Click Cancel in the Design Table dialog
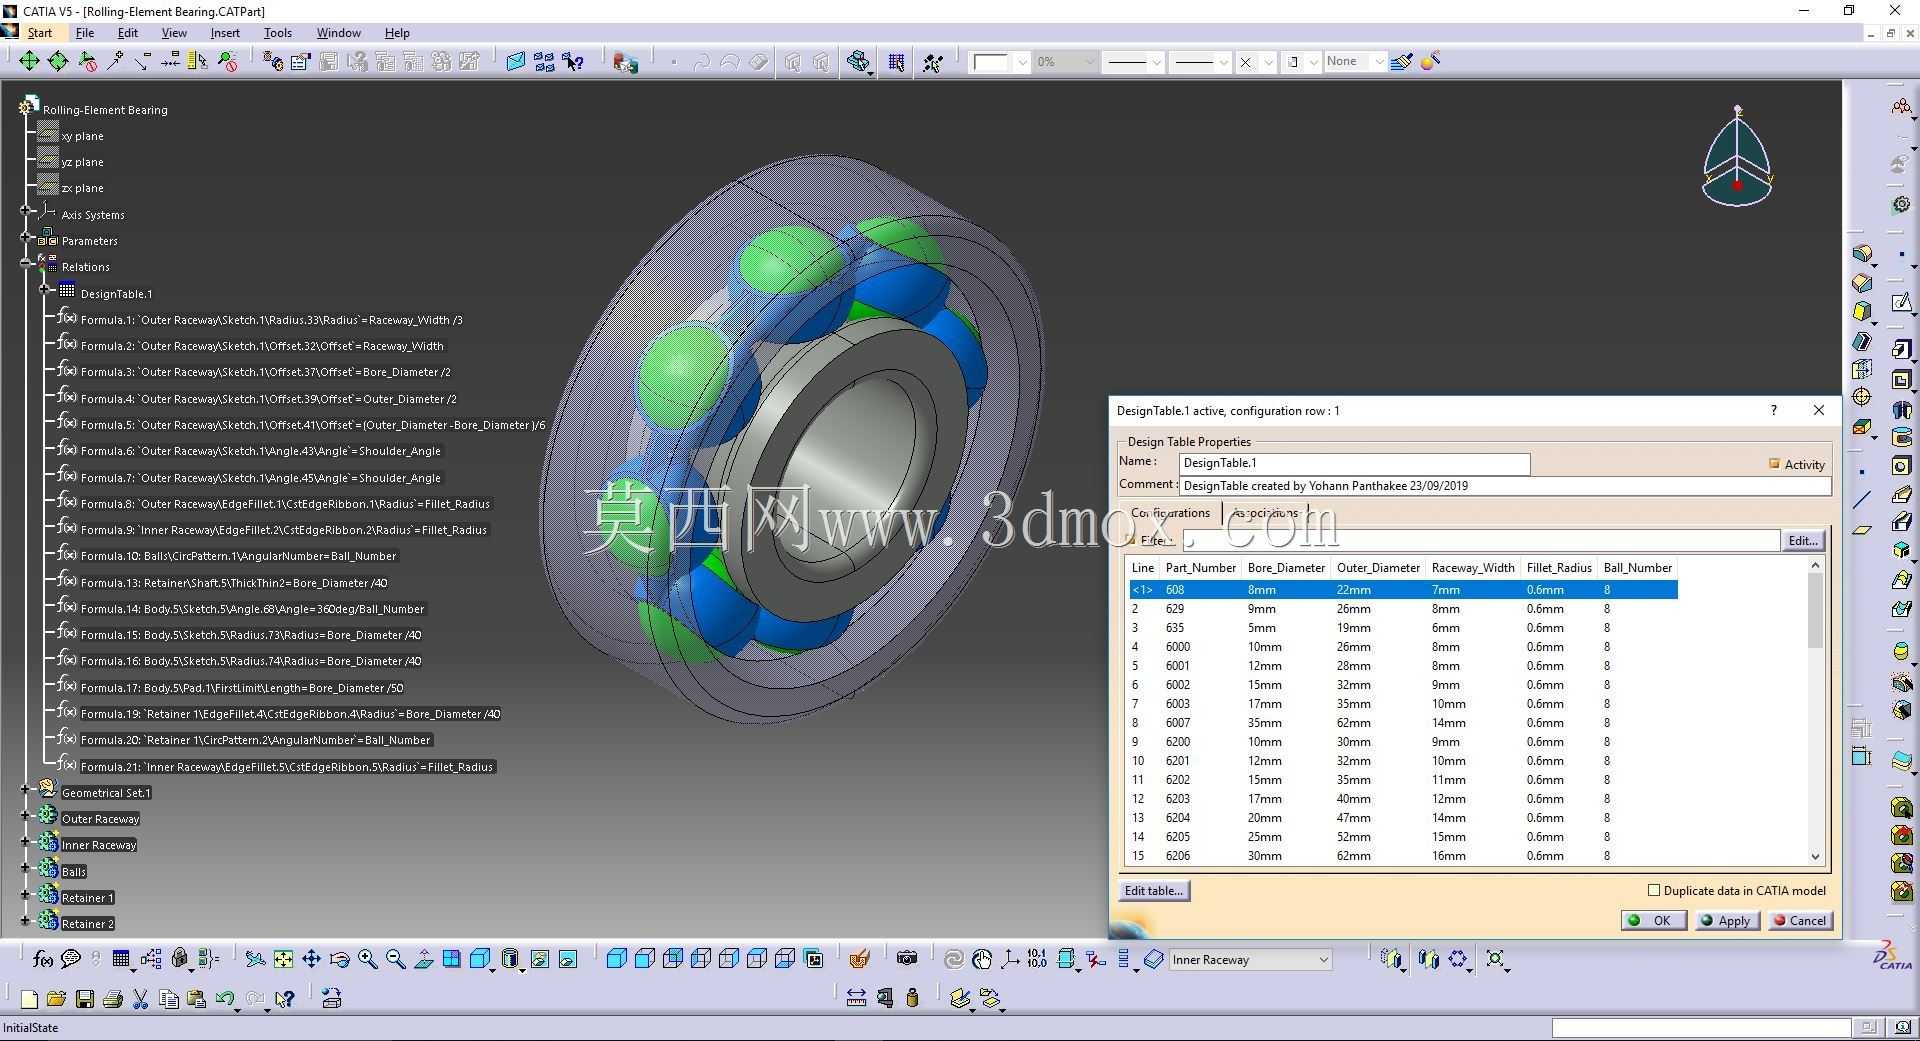The width and height of the screenshot is (1920, 1041). click(1800, 920)
